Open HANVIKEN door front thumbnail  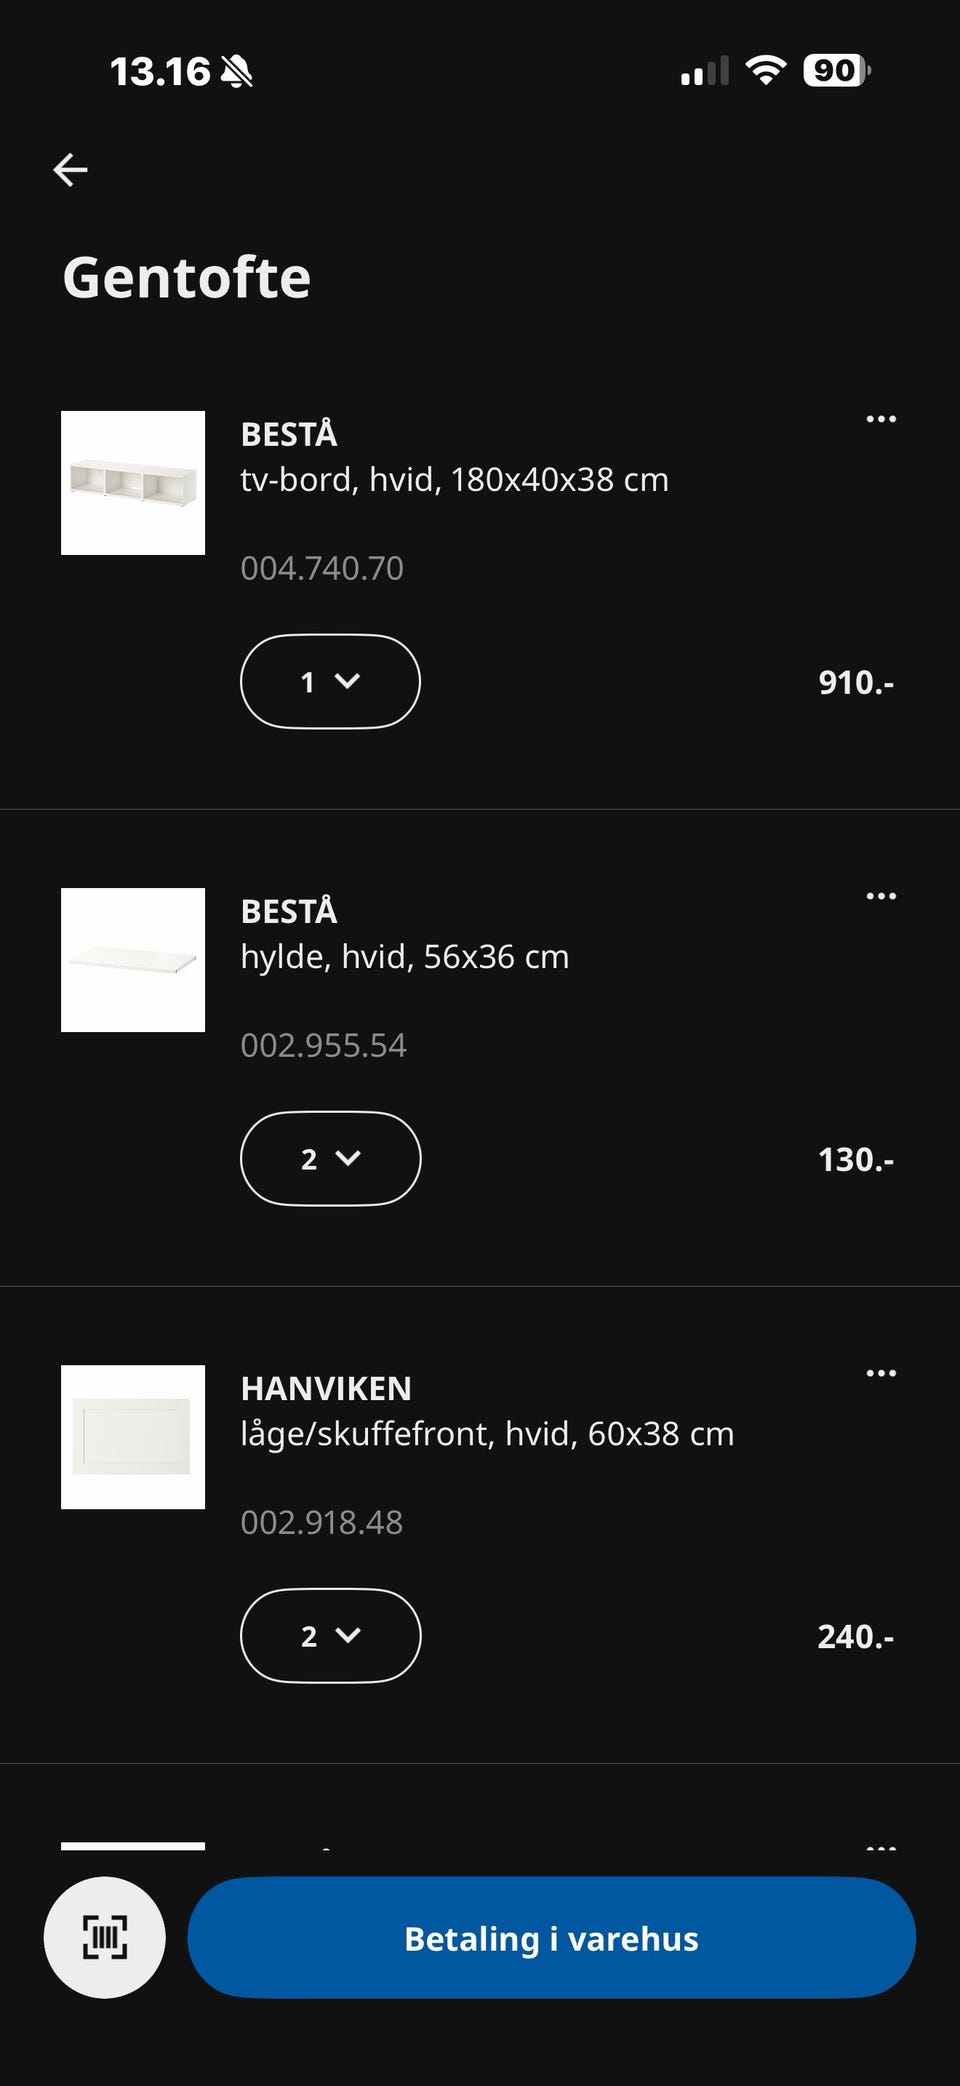[133, 1437]
